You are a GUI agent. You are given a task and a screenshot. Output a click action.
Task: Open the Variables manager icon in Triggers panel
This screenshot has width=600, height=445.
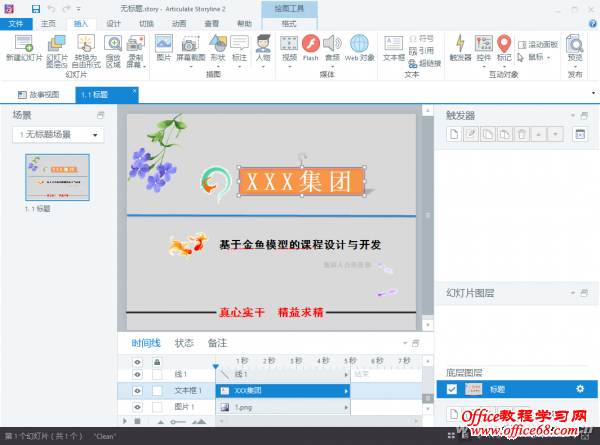tap(580, 134)
